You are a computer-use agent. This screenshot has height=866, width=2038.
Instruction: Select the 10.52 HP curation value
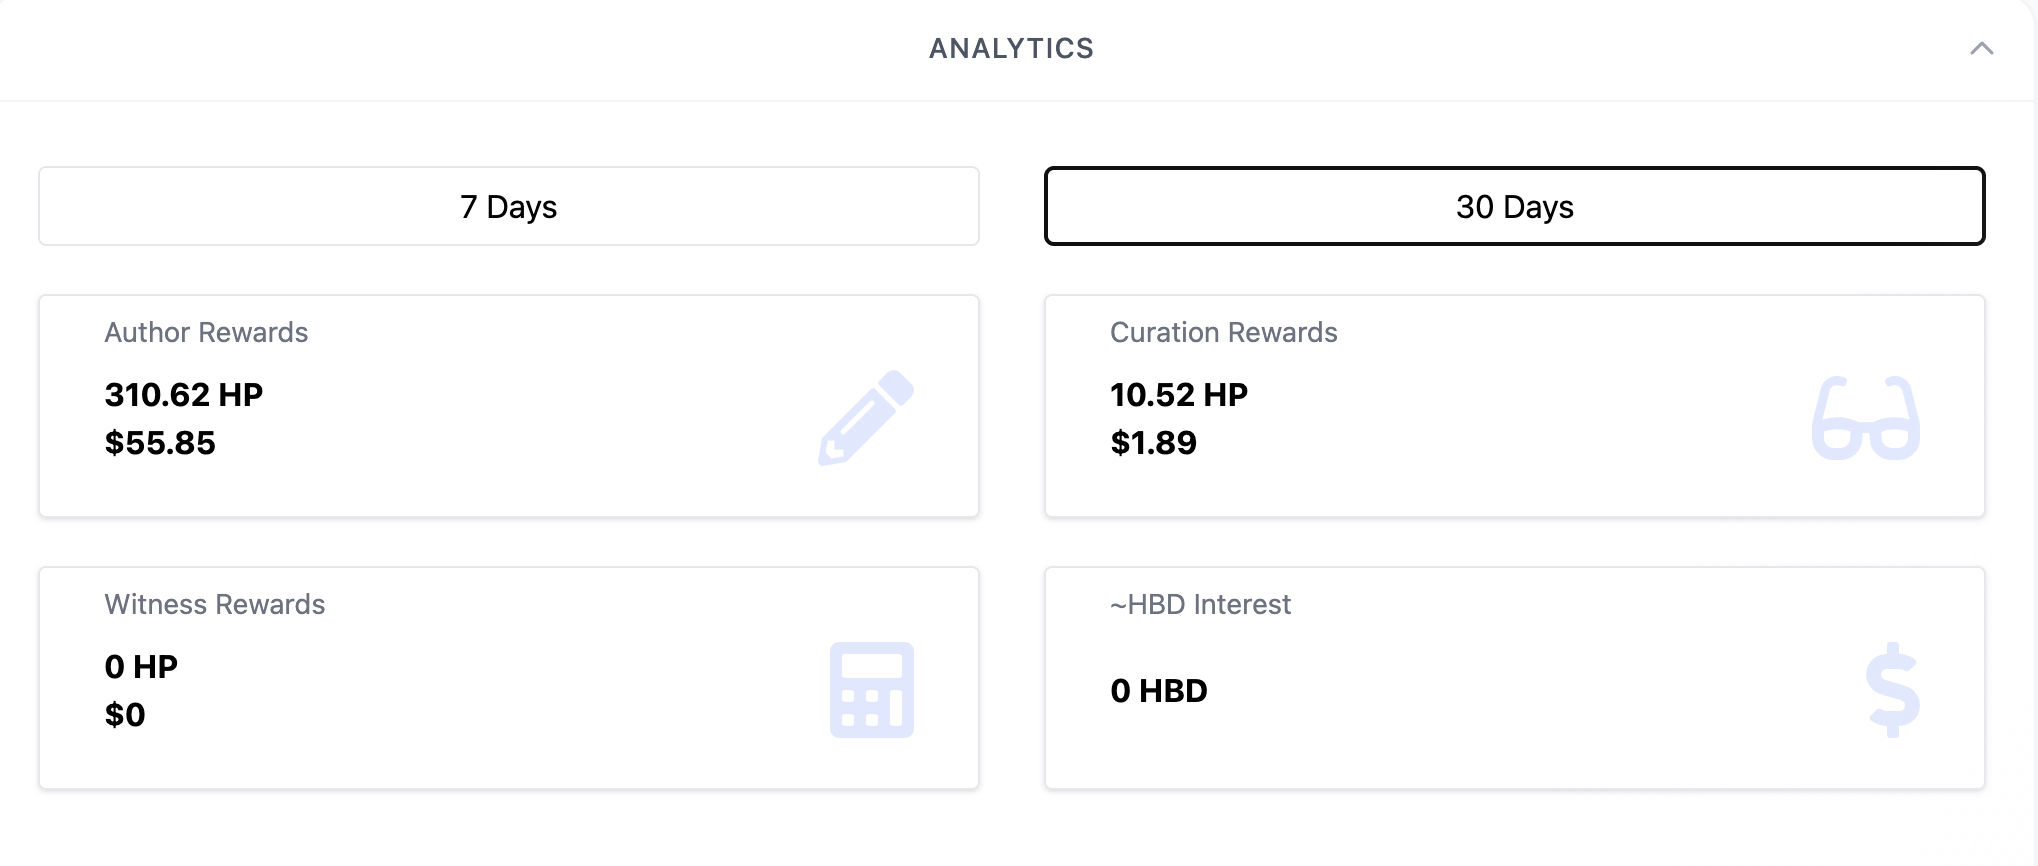click(x=1178, y=395)
